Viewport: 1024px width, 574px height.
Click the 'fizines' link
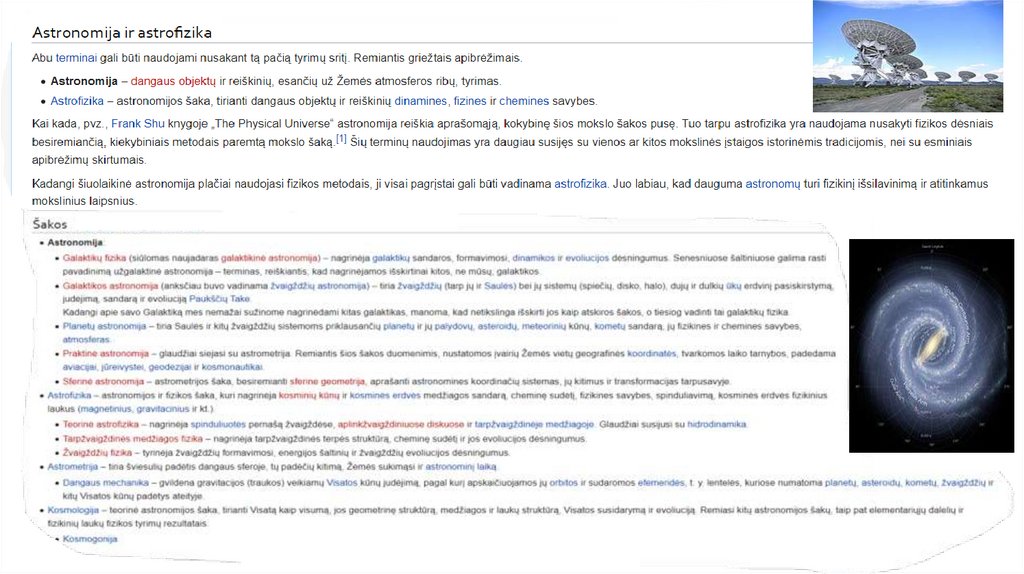(x=470, y=101)
